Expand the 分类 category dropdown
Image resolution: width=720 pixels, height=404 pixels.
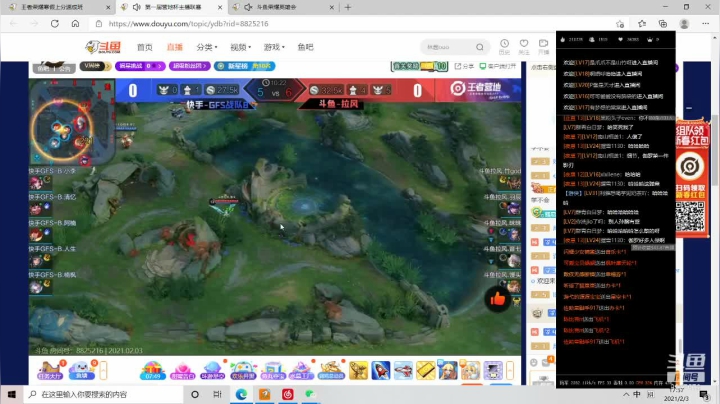pyautogui.click(x=207, y=47)
